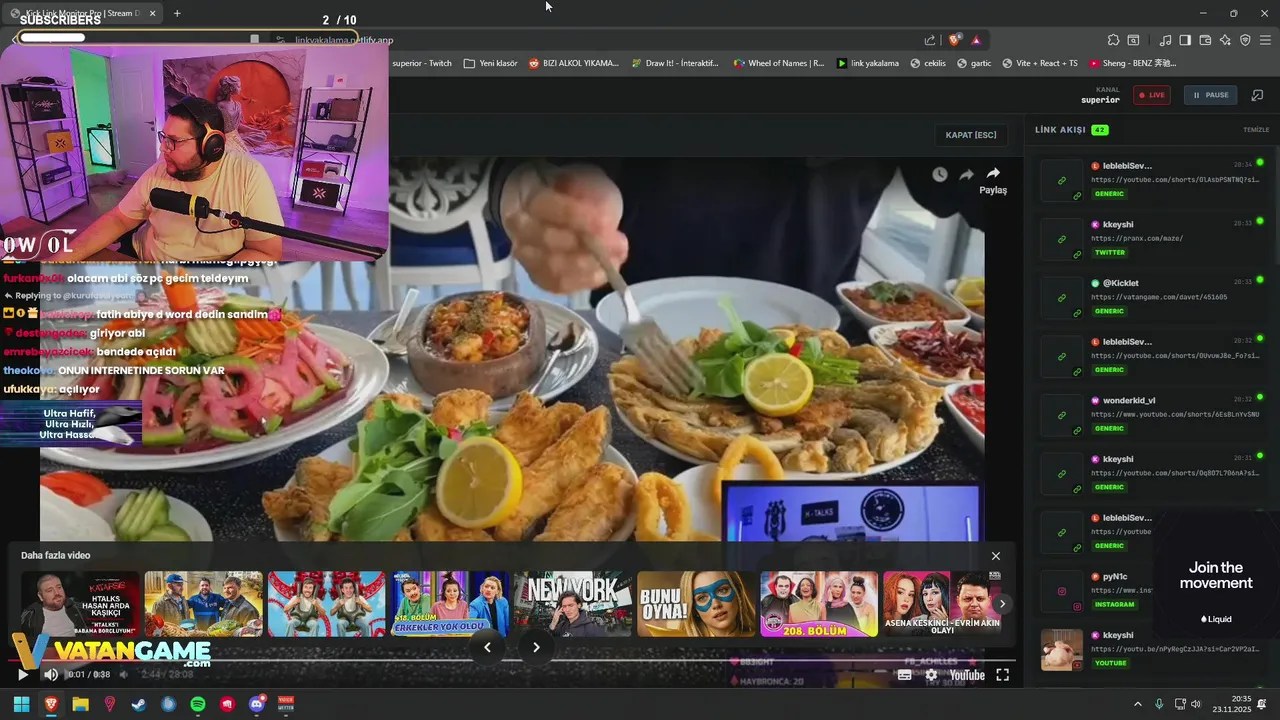Open the 'Vite + React + TS' bookmark
Screen dimensions: 1280x720
click(x=1040, y=63)
